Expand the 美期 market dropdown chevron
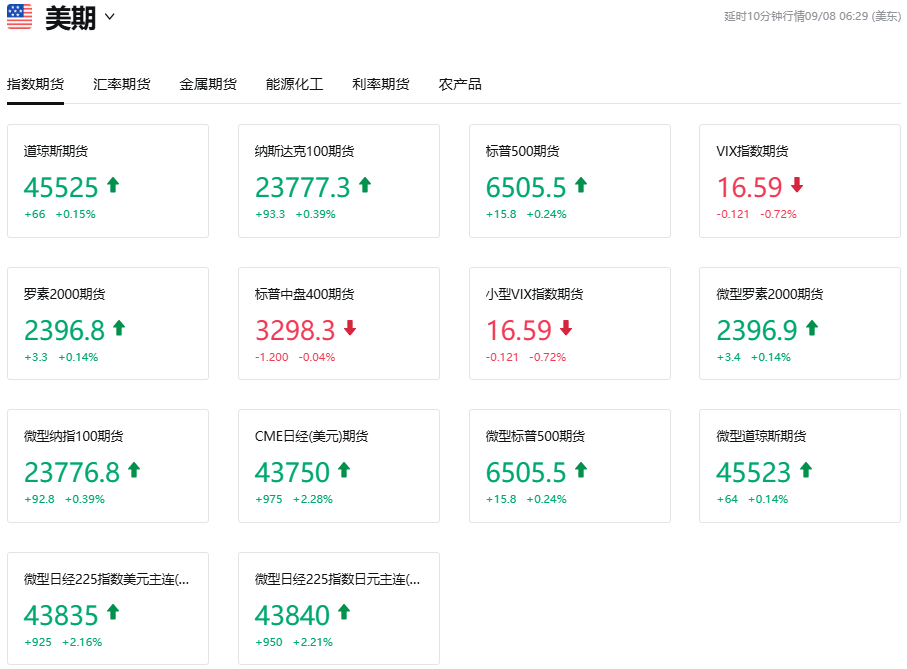The image size is (907, 669). [x=109, y=16]
